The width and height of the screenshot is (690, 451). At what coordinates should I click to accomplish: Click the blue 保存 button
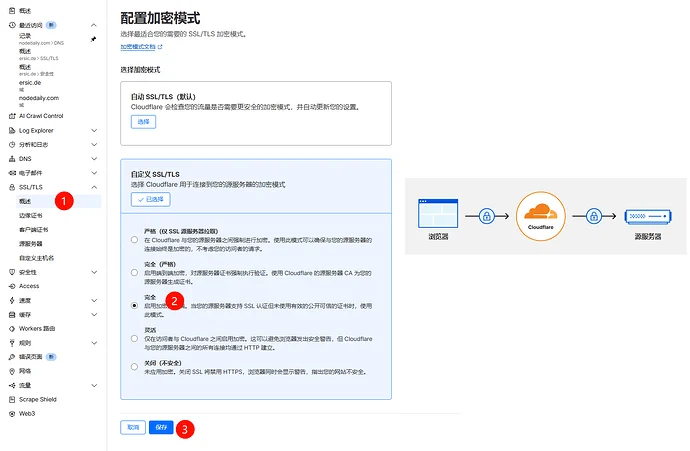click(x=160, y=427)
